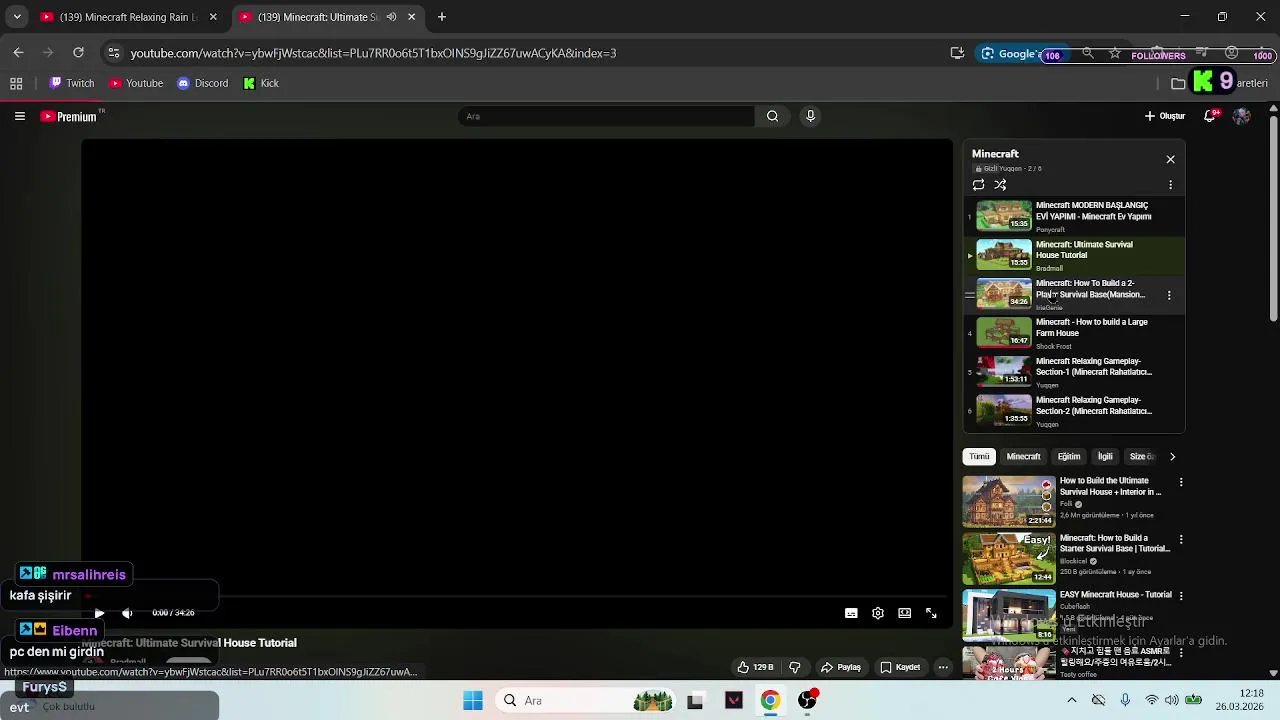Play the video with the play button
1280x720 pixels.
[99, 613]
